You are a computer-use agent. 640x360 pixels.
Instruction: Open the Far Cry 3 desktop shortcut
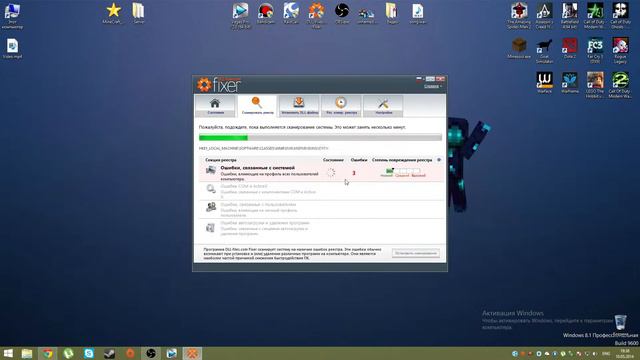tap(595, 51)
